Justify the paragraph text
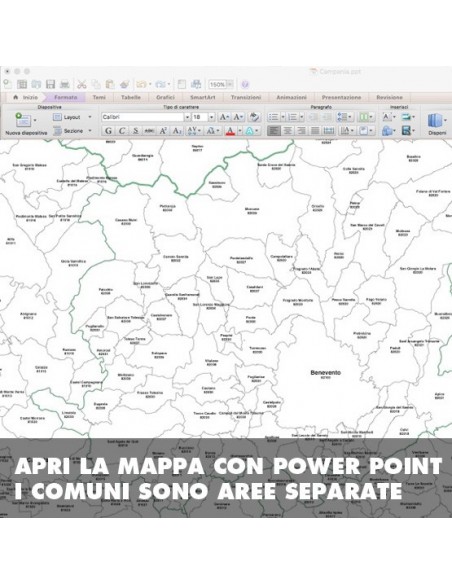Image resolution: width=452 pixels, height=584 pixels. click(315, 131)
